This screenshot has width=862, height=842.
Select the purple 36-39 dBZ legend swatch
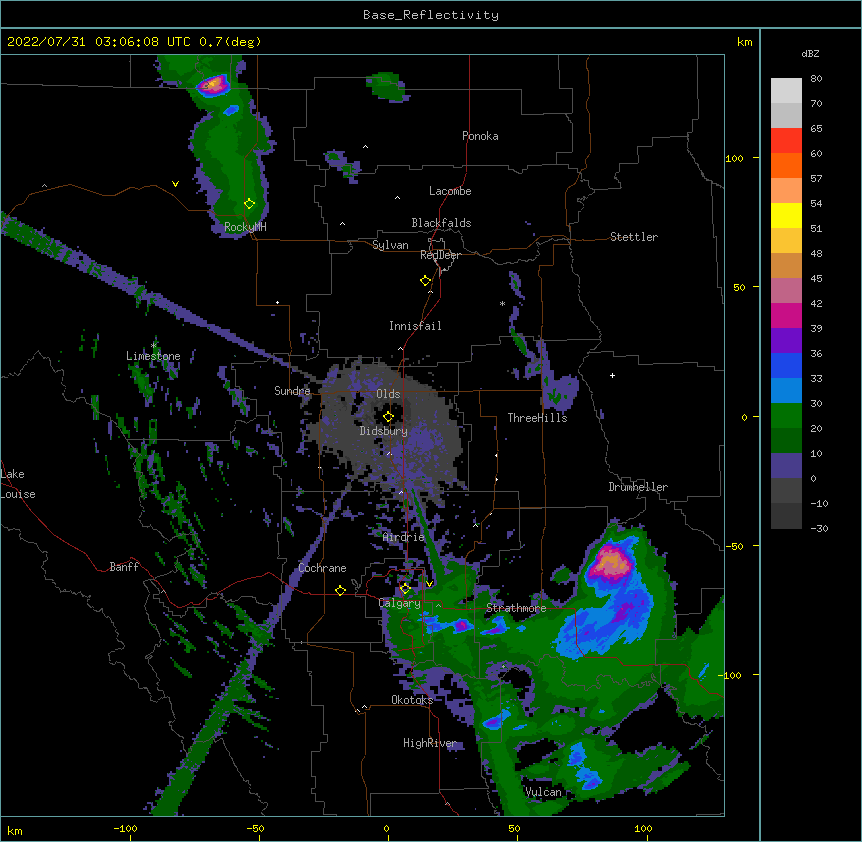tap(786, 341)
